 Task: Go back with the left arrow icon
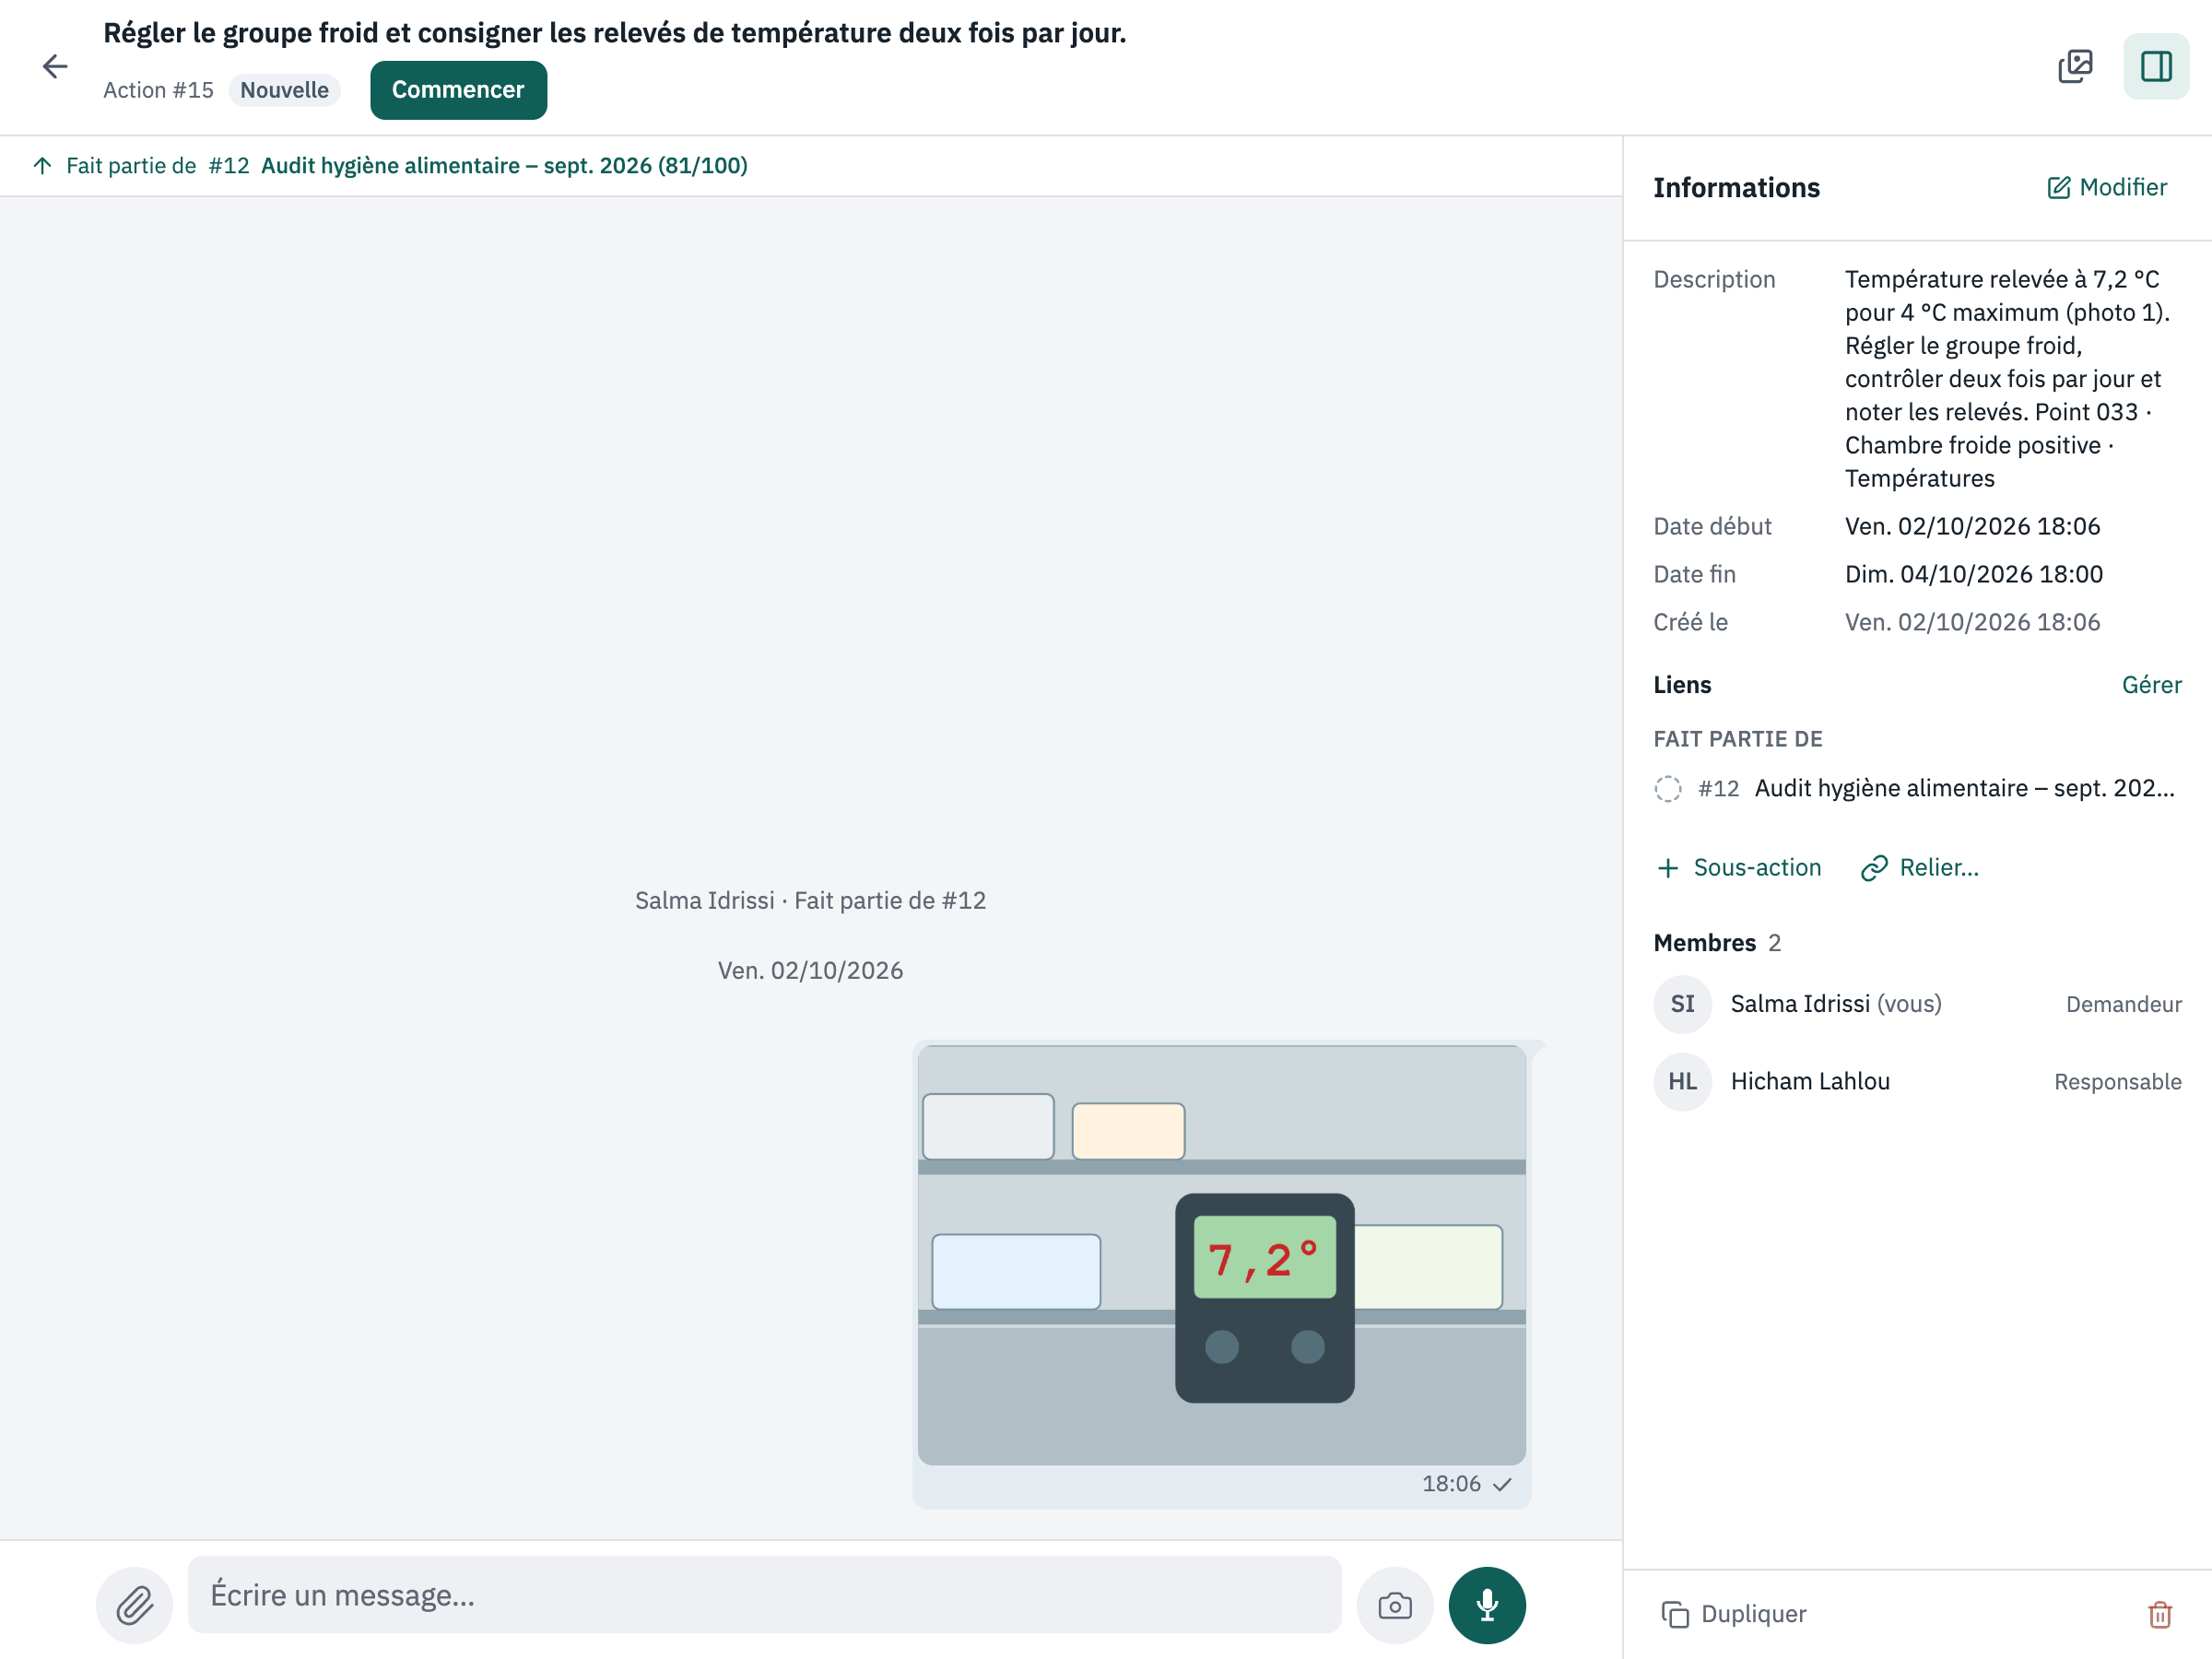(x=55, y=67)
